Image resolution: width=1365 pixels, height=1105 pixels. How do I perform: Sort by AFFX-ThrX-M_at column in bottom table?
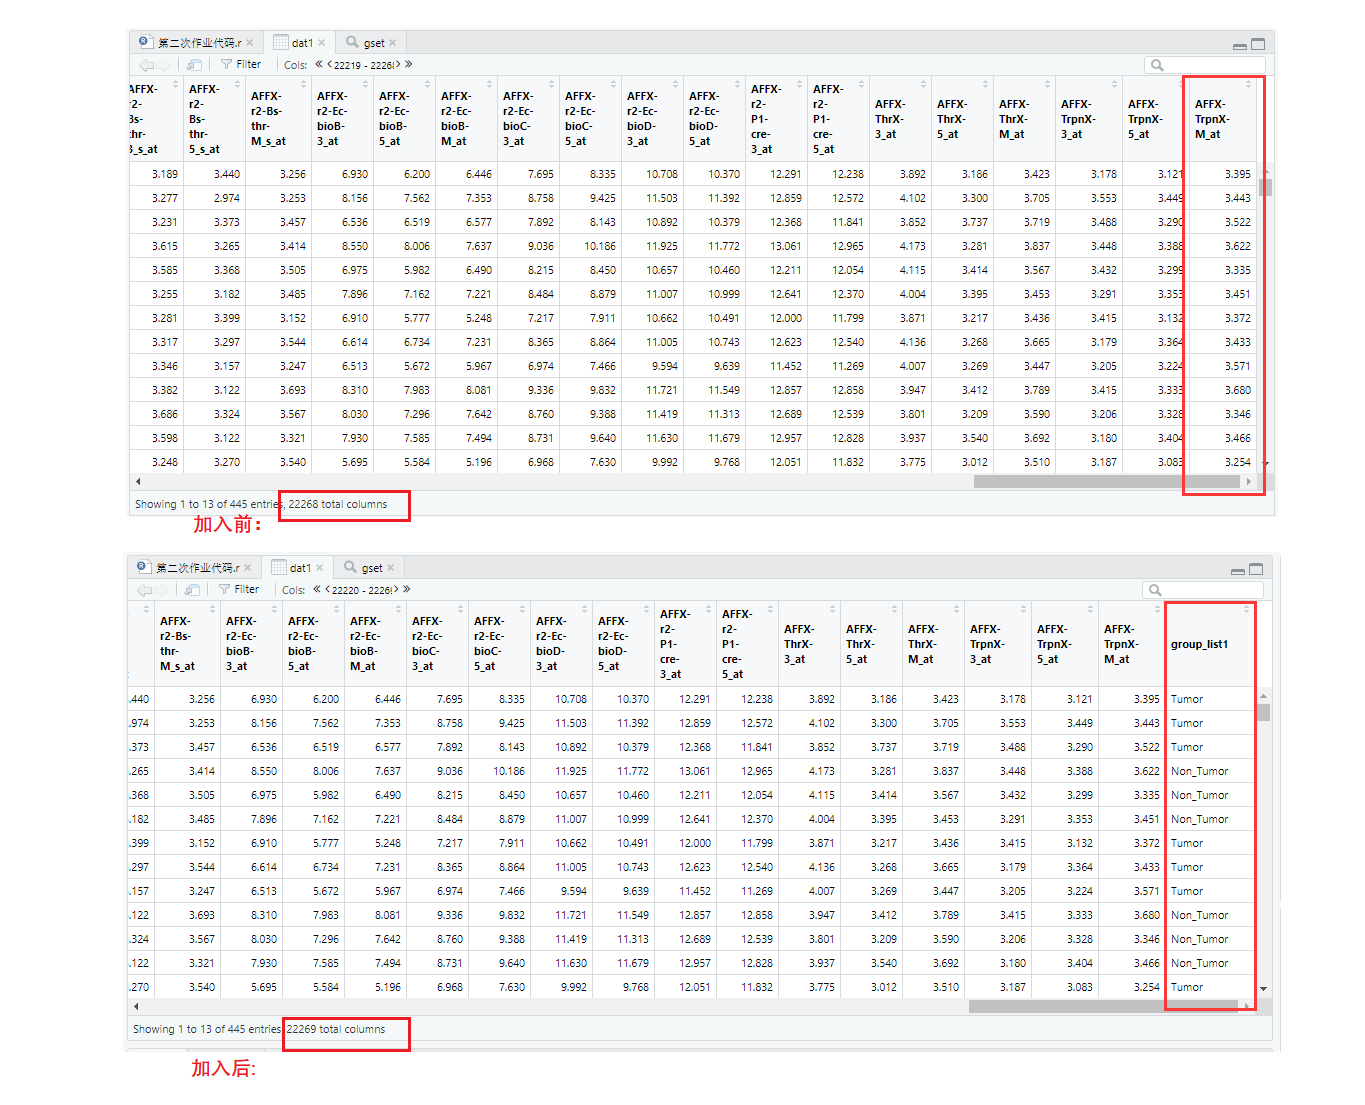coord(956,609)
